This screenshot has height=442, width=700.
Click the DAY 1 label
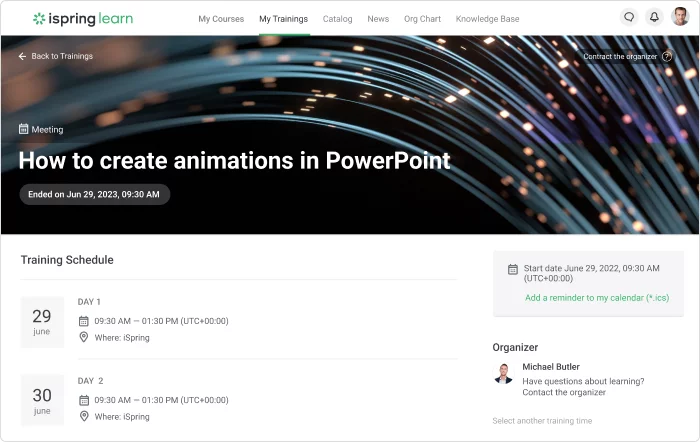tap(89, 302)
